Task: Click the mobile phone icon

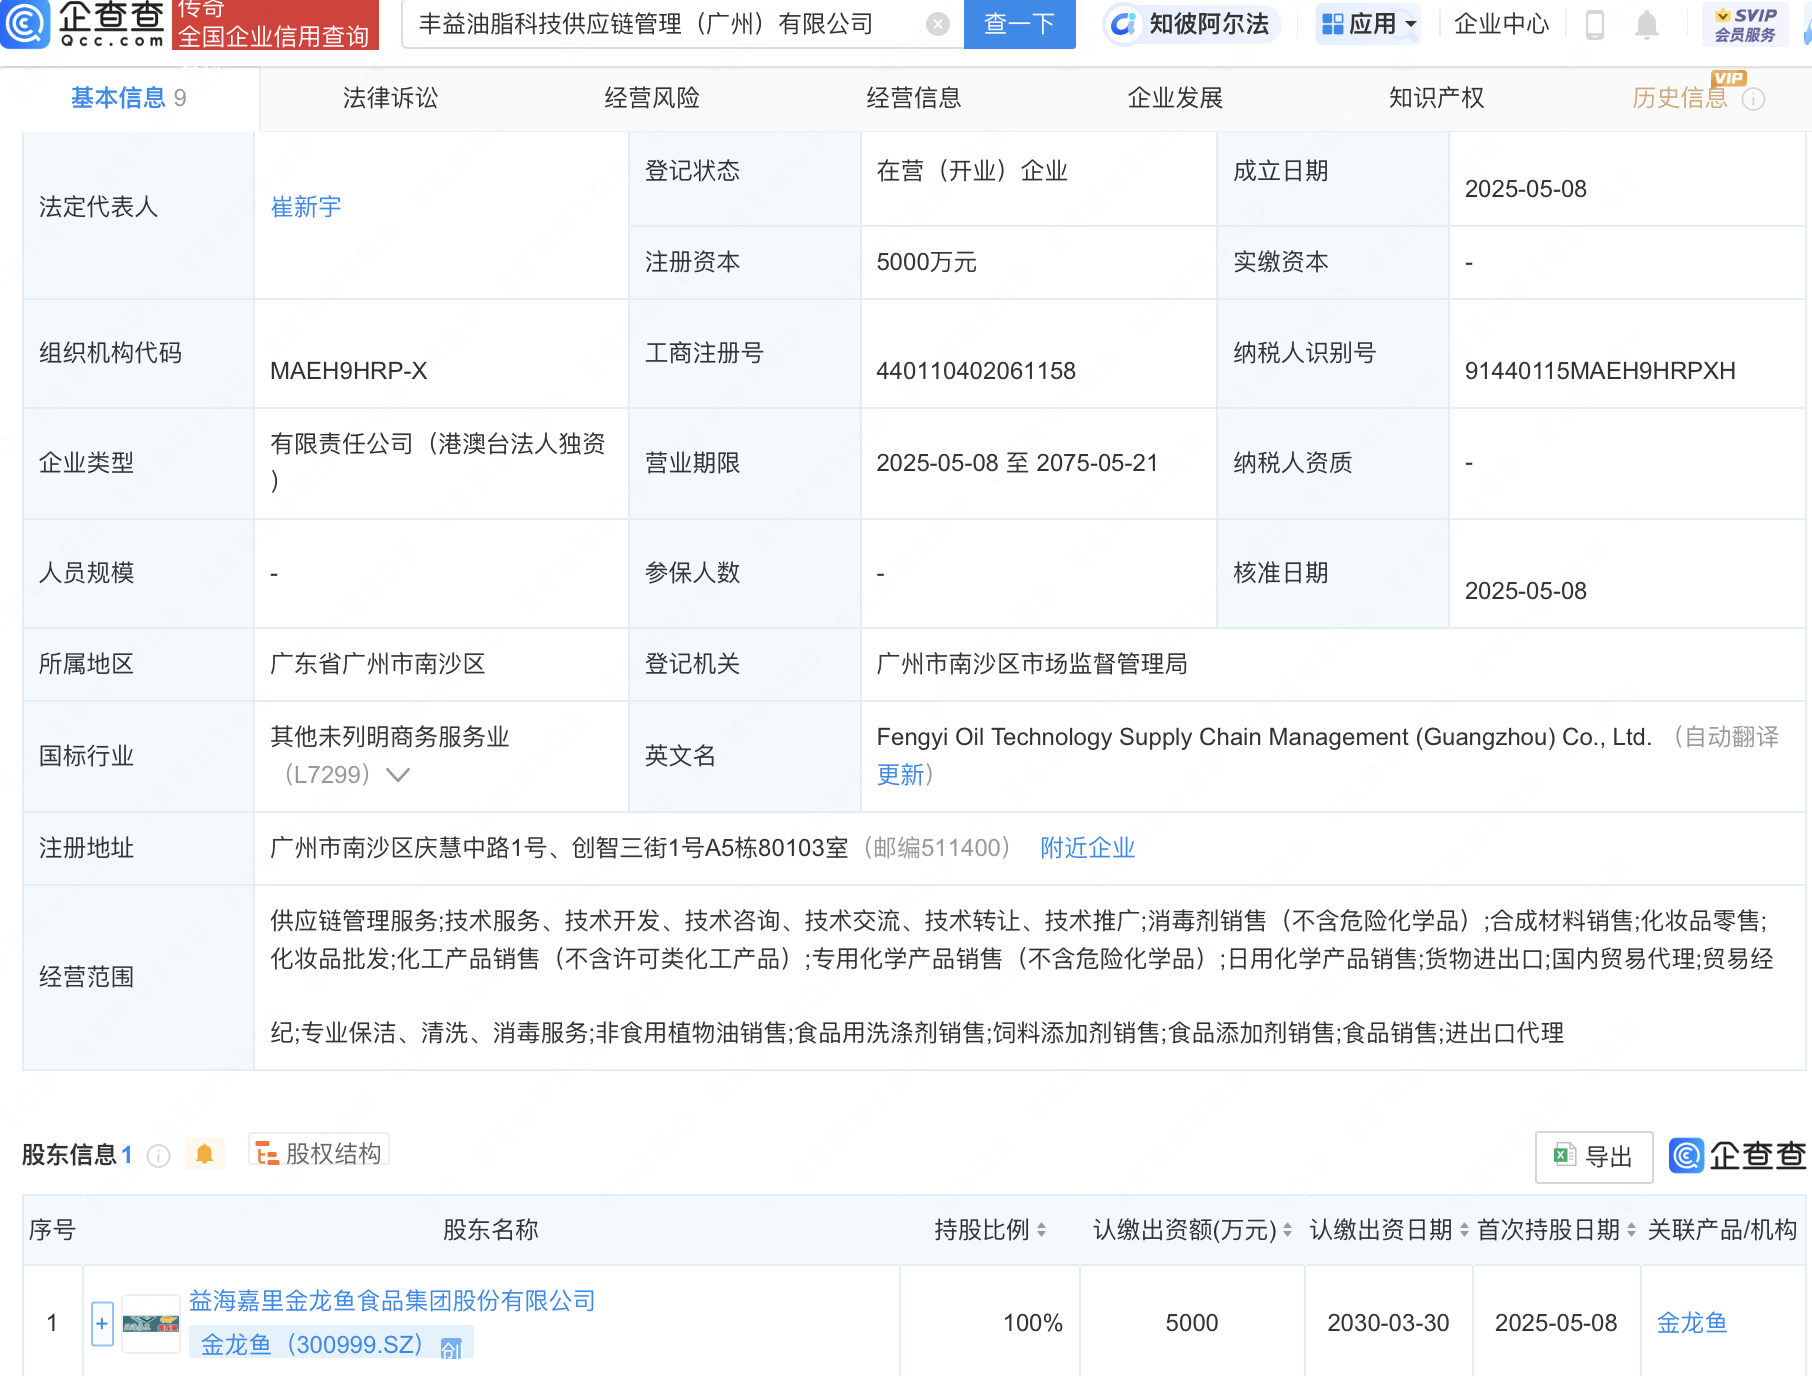Action: tap(1595, 24)
